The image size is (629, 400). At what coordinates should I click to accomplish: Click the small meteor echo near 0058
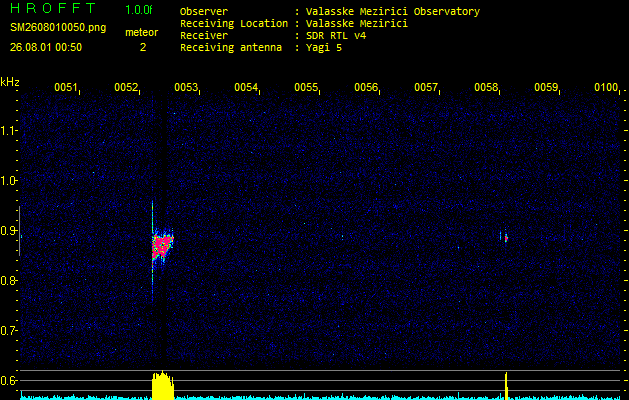[506, 238]
